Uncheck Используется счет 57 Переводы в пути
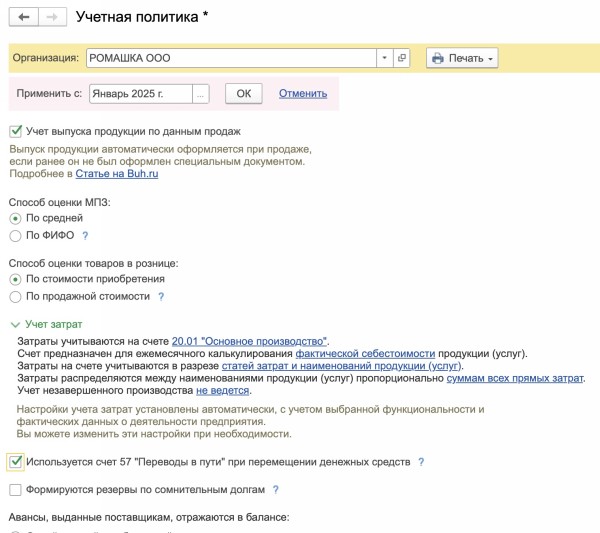The height and width of the screenshot is (533, 600). pos(15,462)
